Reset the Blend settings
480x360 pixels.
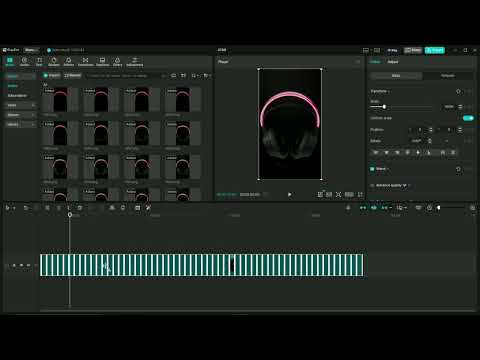pyautogui.click(x=458, y=169)
